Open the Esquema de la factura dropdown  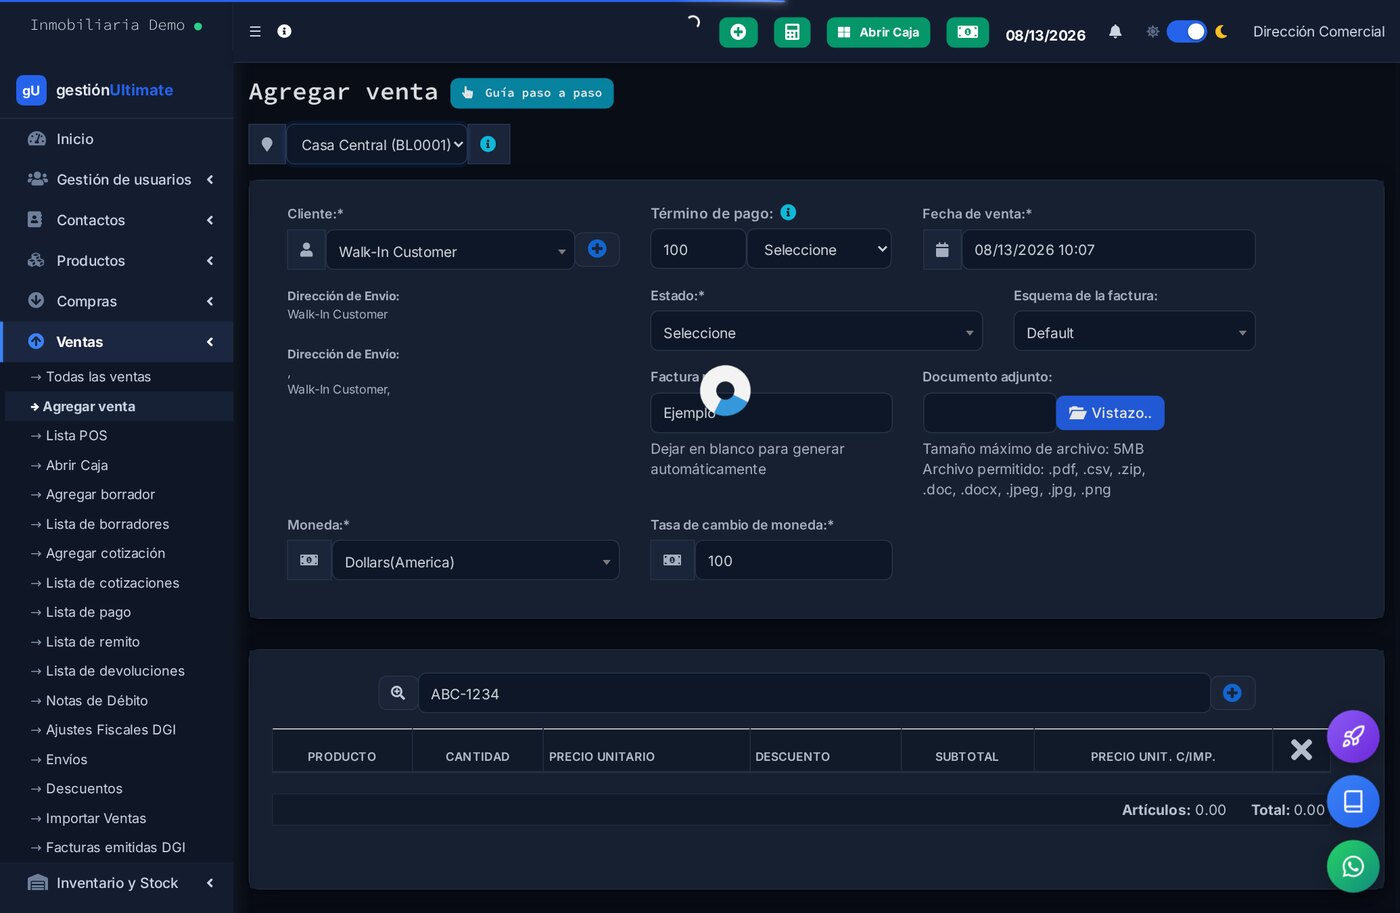point(1134,332)
